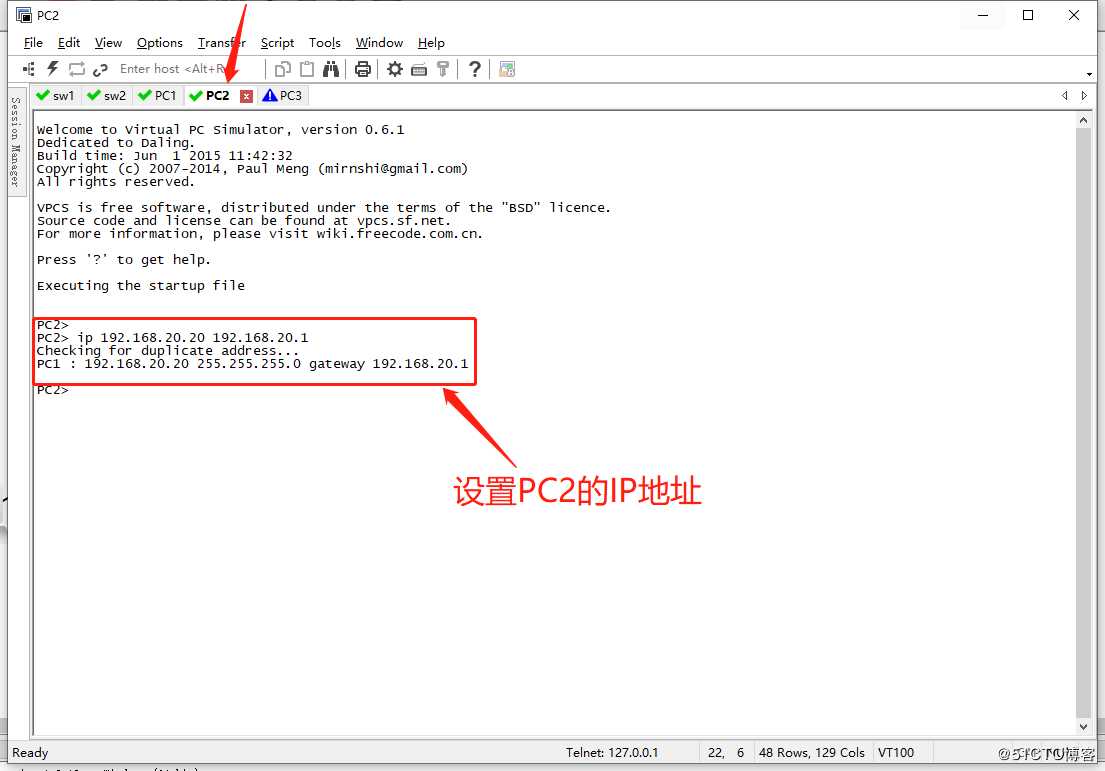The width and height of the screenshot is (1105, 771).
Task: Switch to the sw1 session tab
Action: coord(56,96)
